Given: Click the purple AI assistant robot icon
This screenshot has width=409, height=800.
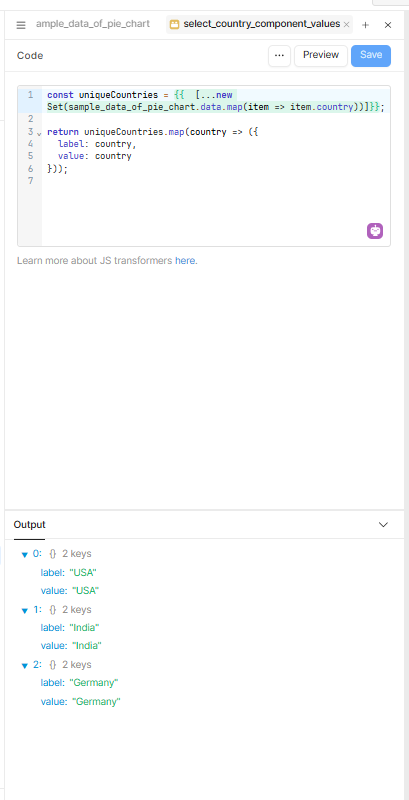Looking at the screenshot, I should [375, 231].
